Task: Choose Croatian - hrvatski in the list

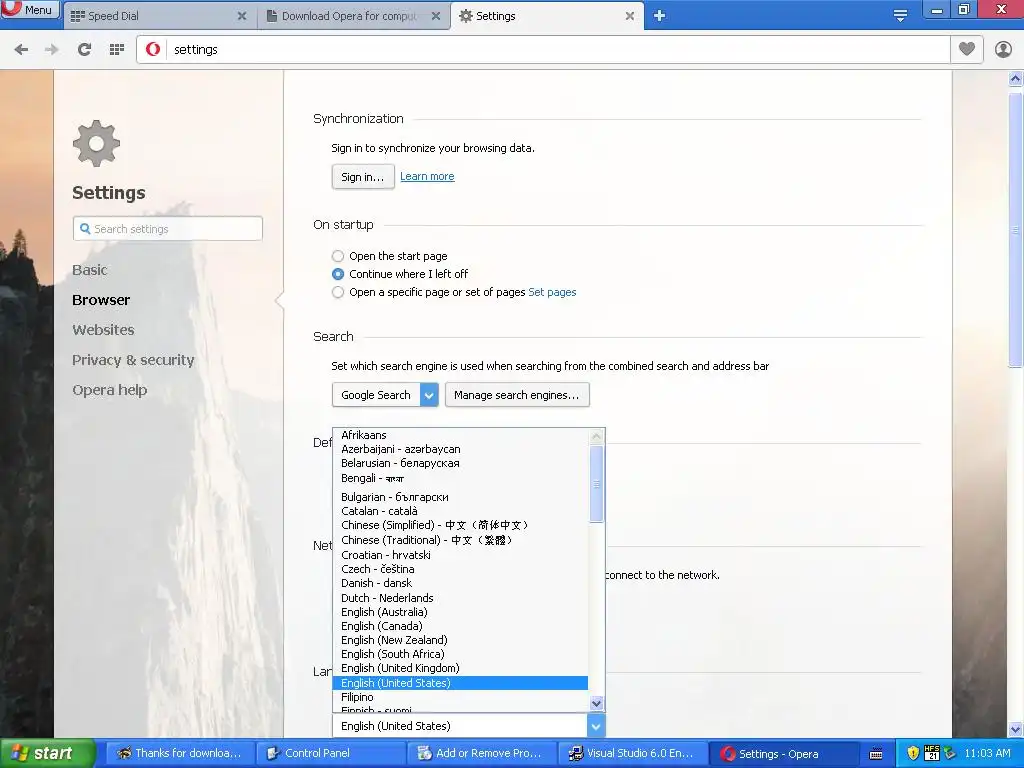Action: (x=460, y=555)
